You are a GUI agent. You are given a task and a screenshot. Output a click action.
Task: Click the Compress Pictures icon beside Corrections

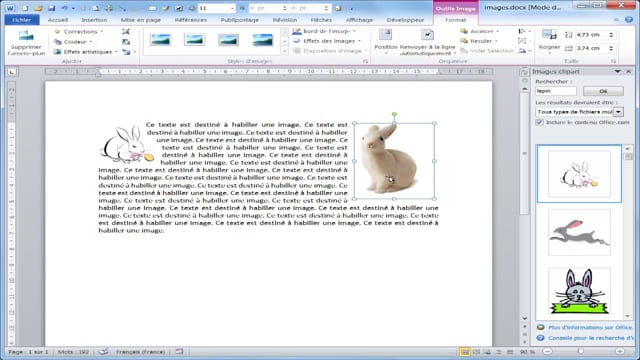point(126,31)
